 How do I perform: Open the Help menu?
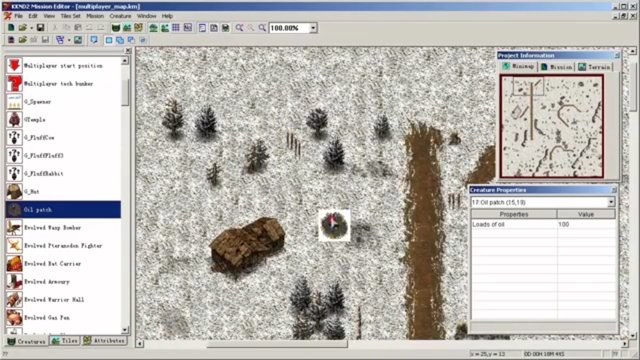point(167,16)
